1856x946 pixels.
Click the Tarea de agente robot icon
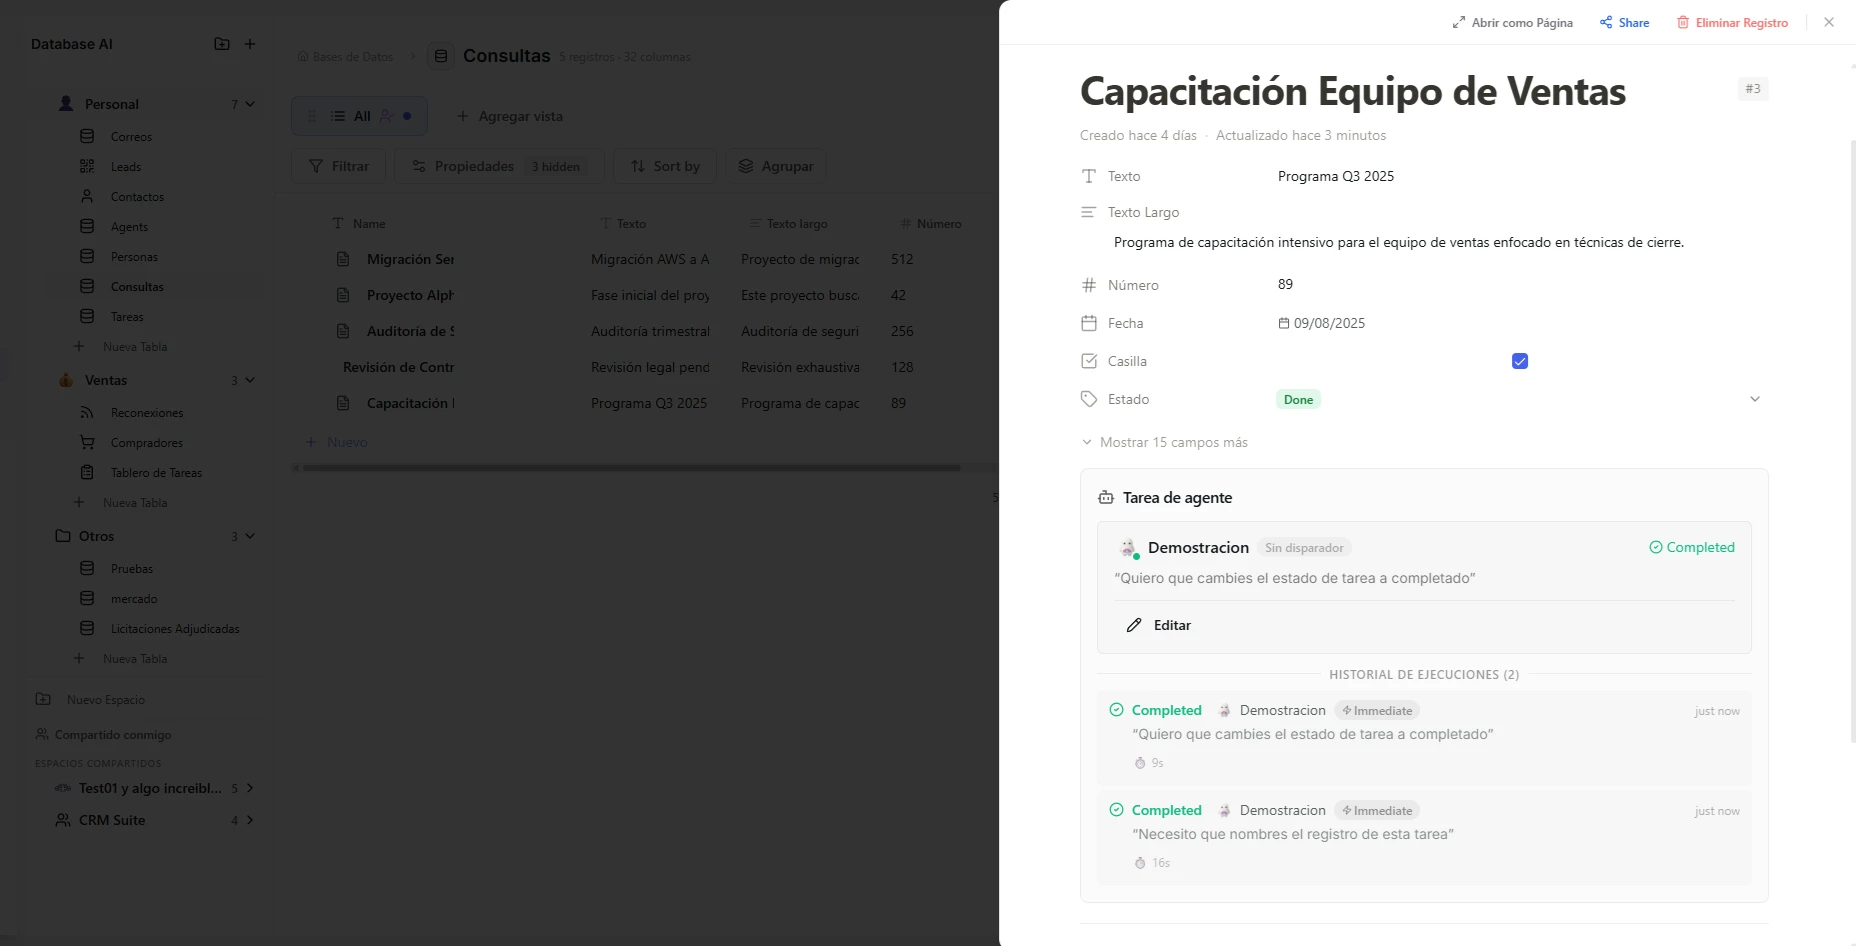[x=1106, y=498]
